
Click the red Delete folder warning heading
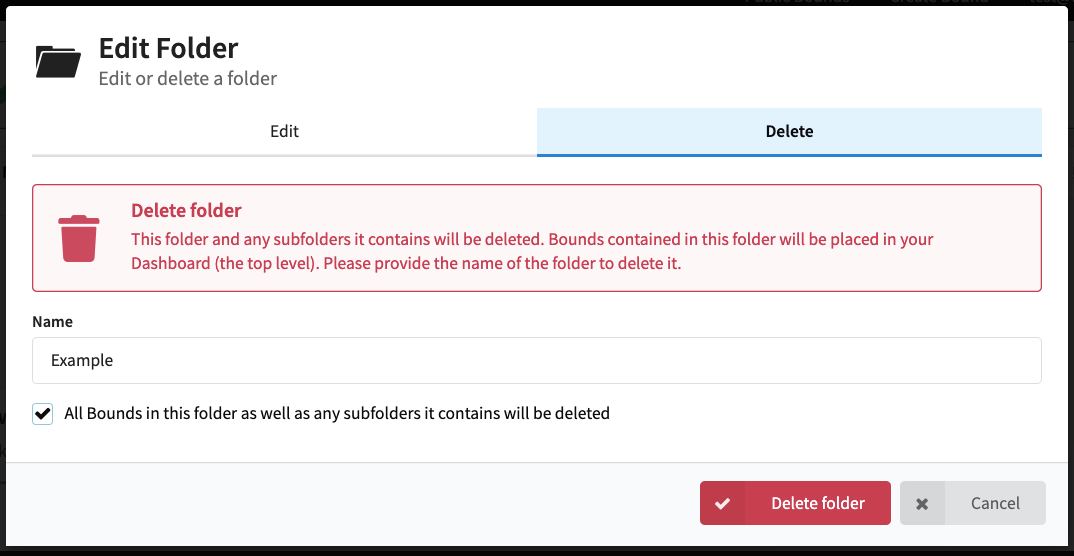click(x=186, y=210)
